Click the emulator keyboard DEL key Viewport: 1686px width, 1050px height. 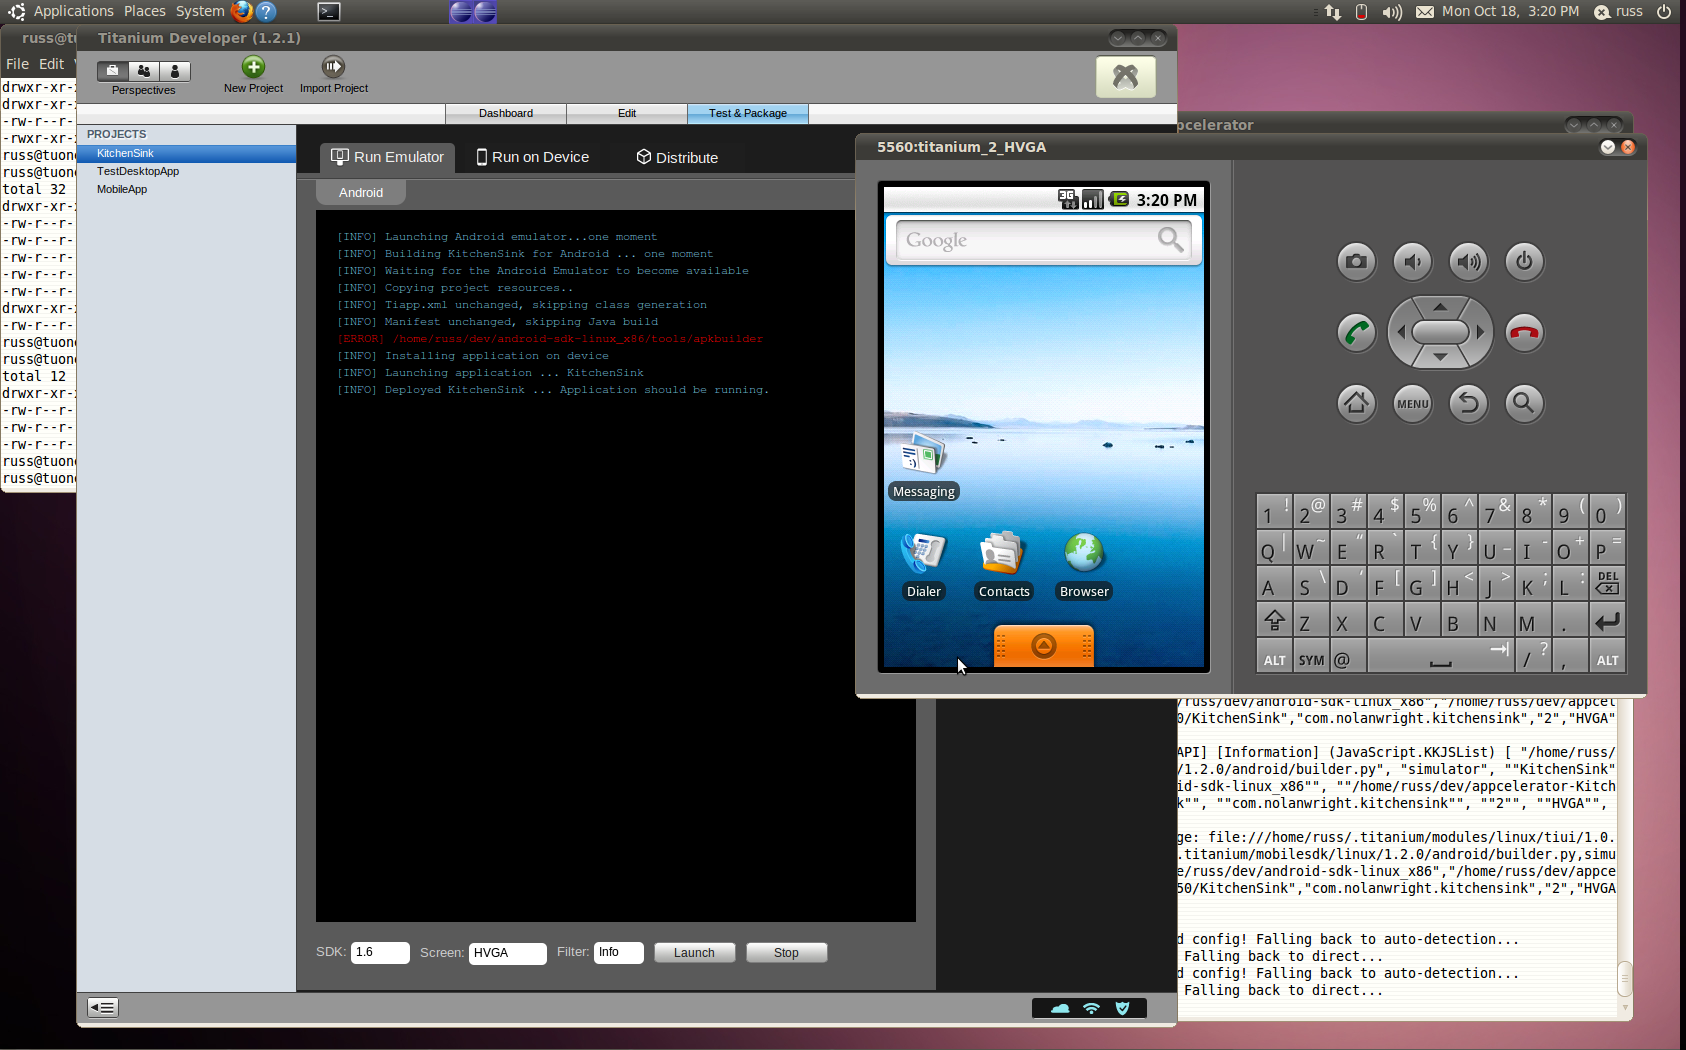pyautogui.click(x=1607, y=584)
